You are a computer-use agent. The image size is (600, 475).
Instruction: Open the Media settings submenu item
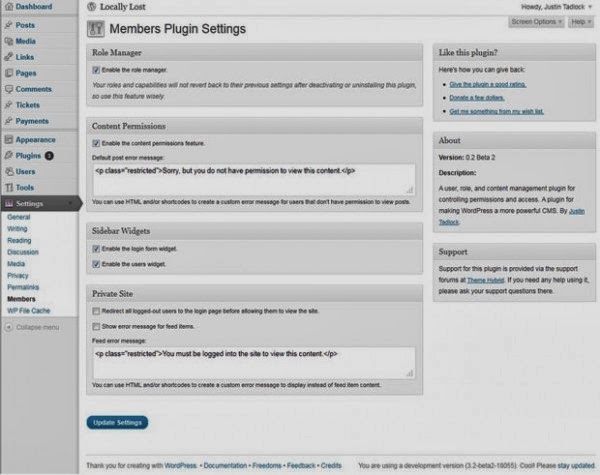pyautogui.click(x=16, y=264)
